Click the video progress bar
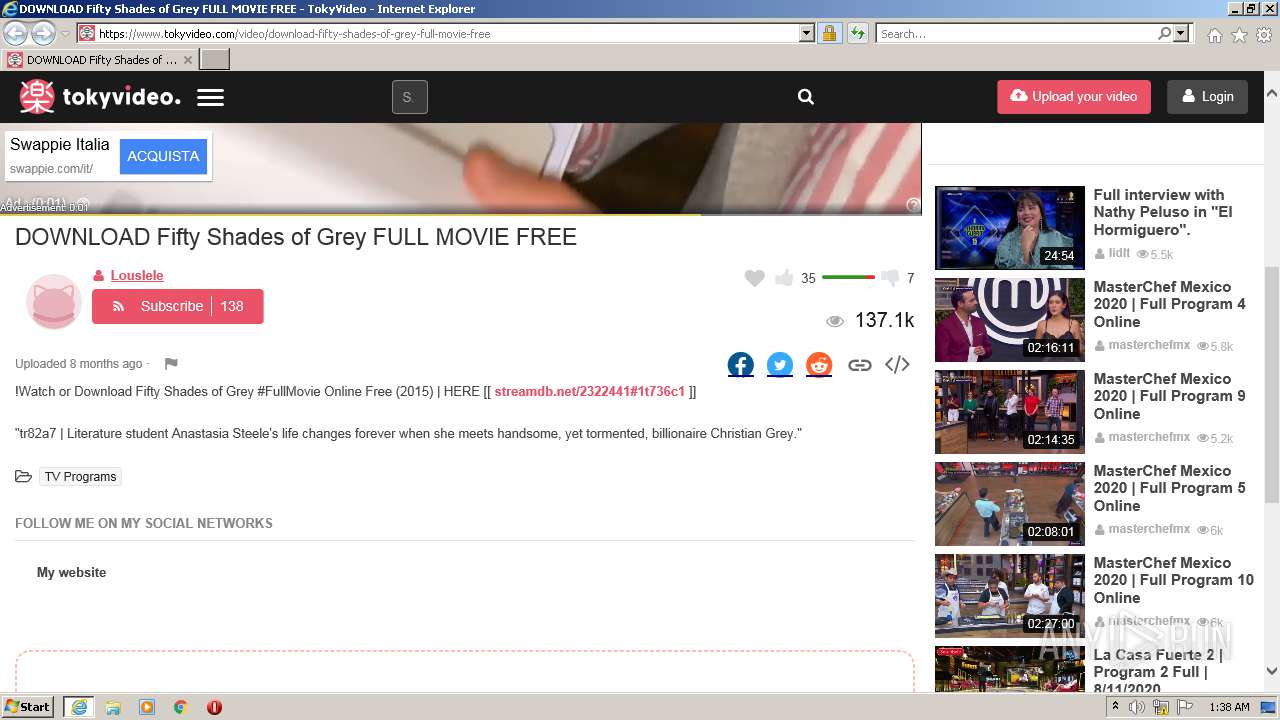Screen dimensions: 1280x720 pyautogui.click(x=460, y=214)
